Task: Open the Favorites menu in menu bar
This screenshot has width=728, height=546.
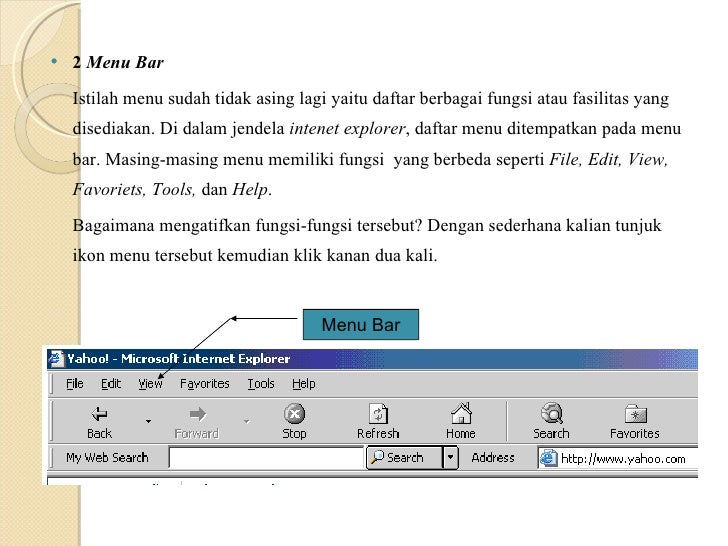Action: click(205, 384)
